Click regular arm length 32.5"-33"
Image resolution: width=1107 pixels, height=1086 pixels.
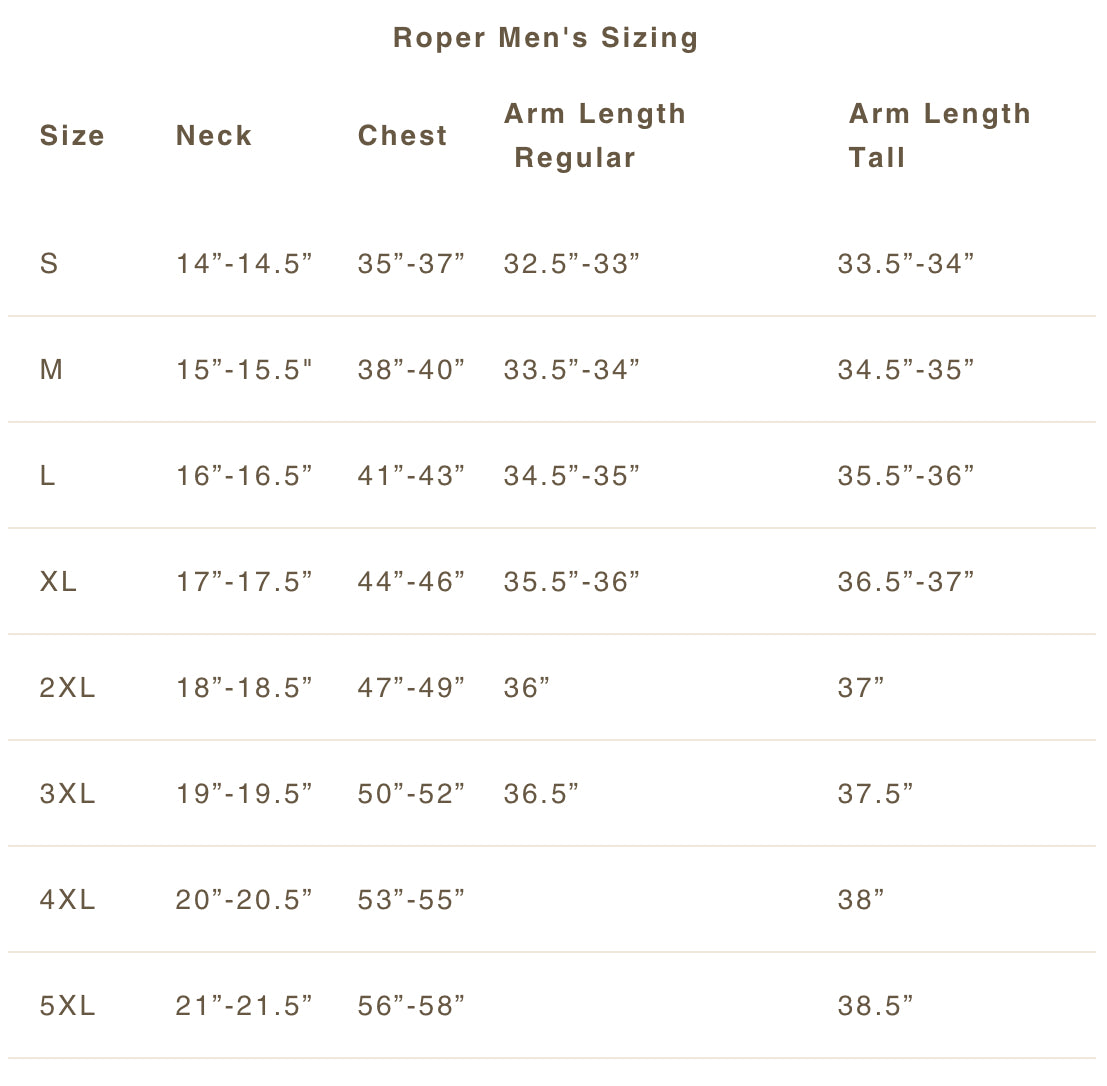point(571,264)
